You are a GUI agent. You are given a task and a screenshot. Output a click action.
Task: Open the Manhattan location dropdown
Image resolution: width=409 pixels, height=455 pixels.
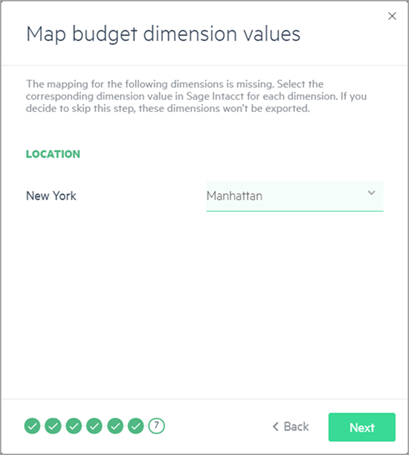pyautogui.click(x=295, y=196)
